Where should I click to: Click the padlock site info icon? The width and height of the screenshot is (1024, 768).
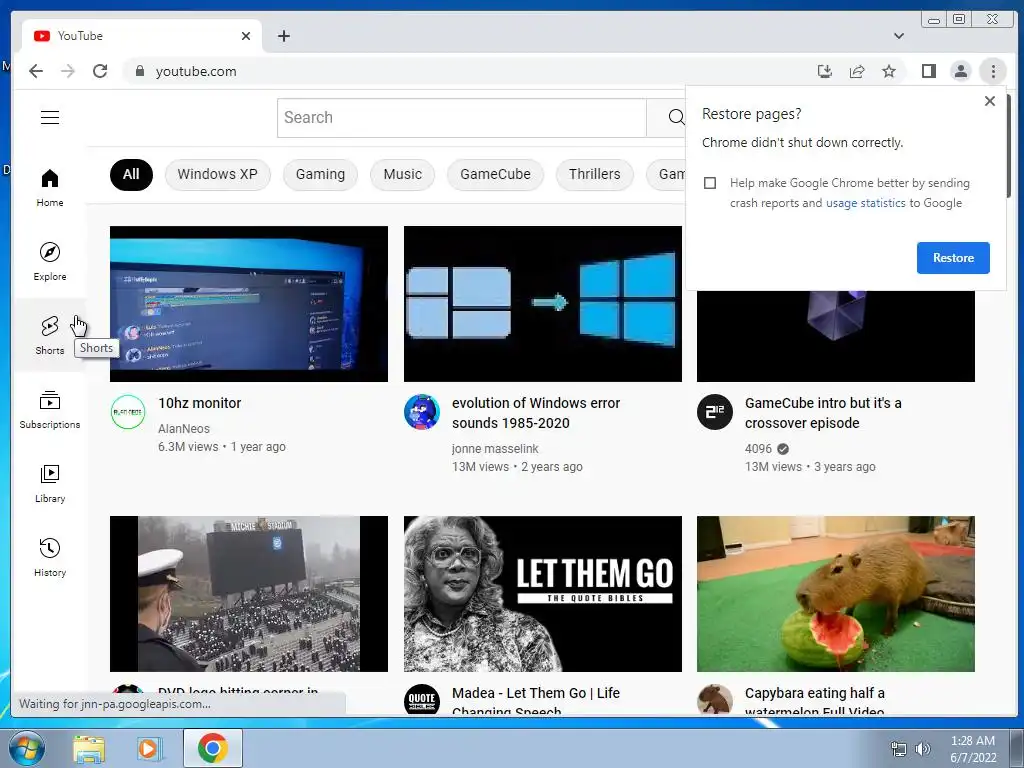click(139, 71)
